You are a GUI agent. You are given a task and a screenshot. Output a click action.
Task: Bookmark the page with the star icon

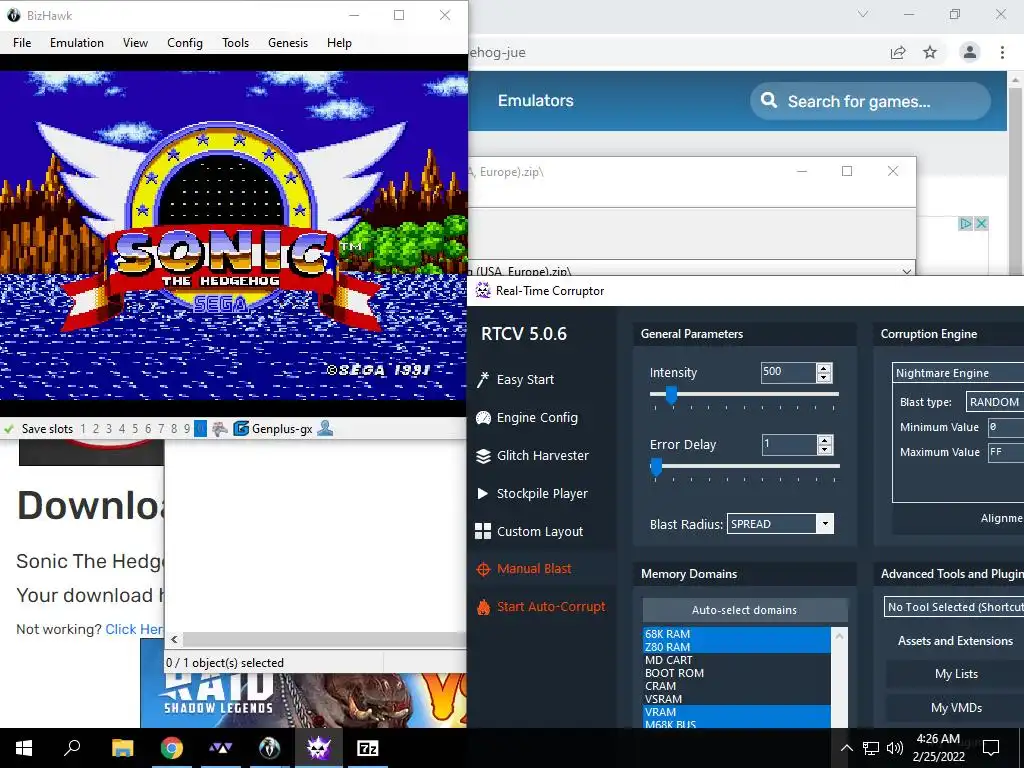[930, 52]
